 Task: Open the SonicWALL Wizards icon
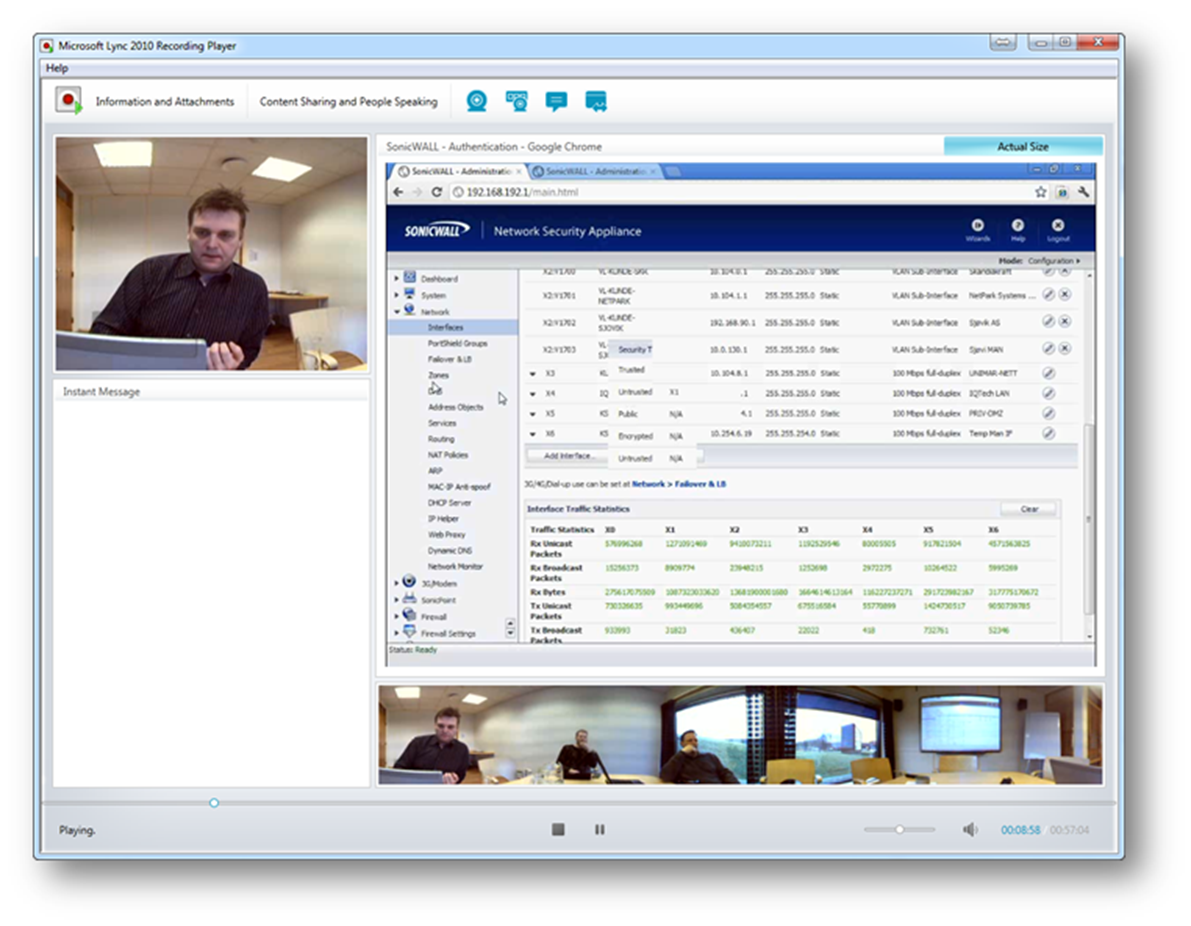pos(978,229)
